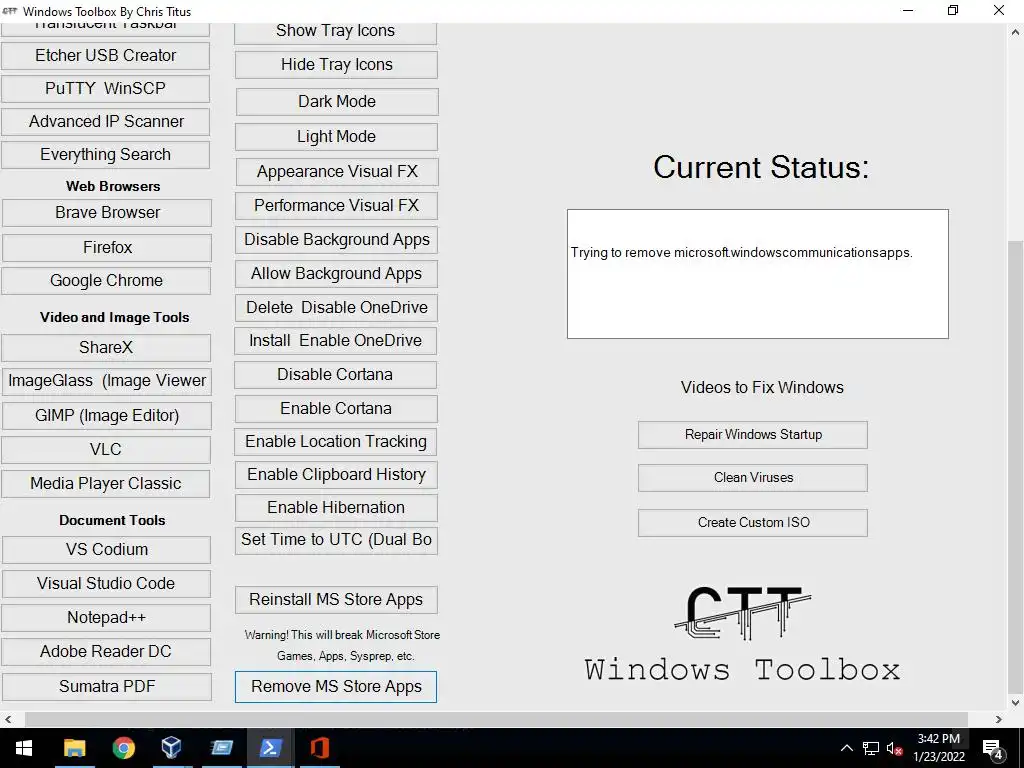Install VLC
The width and height of the screenshot is (1024, 768).
(x=106, y=450)
